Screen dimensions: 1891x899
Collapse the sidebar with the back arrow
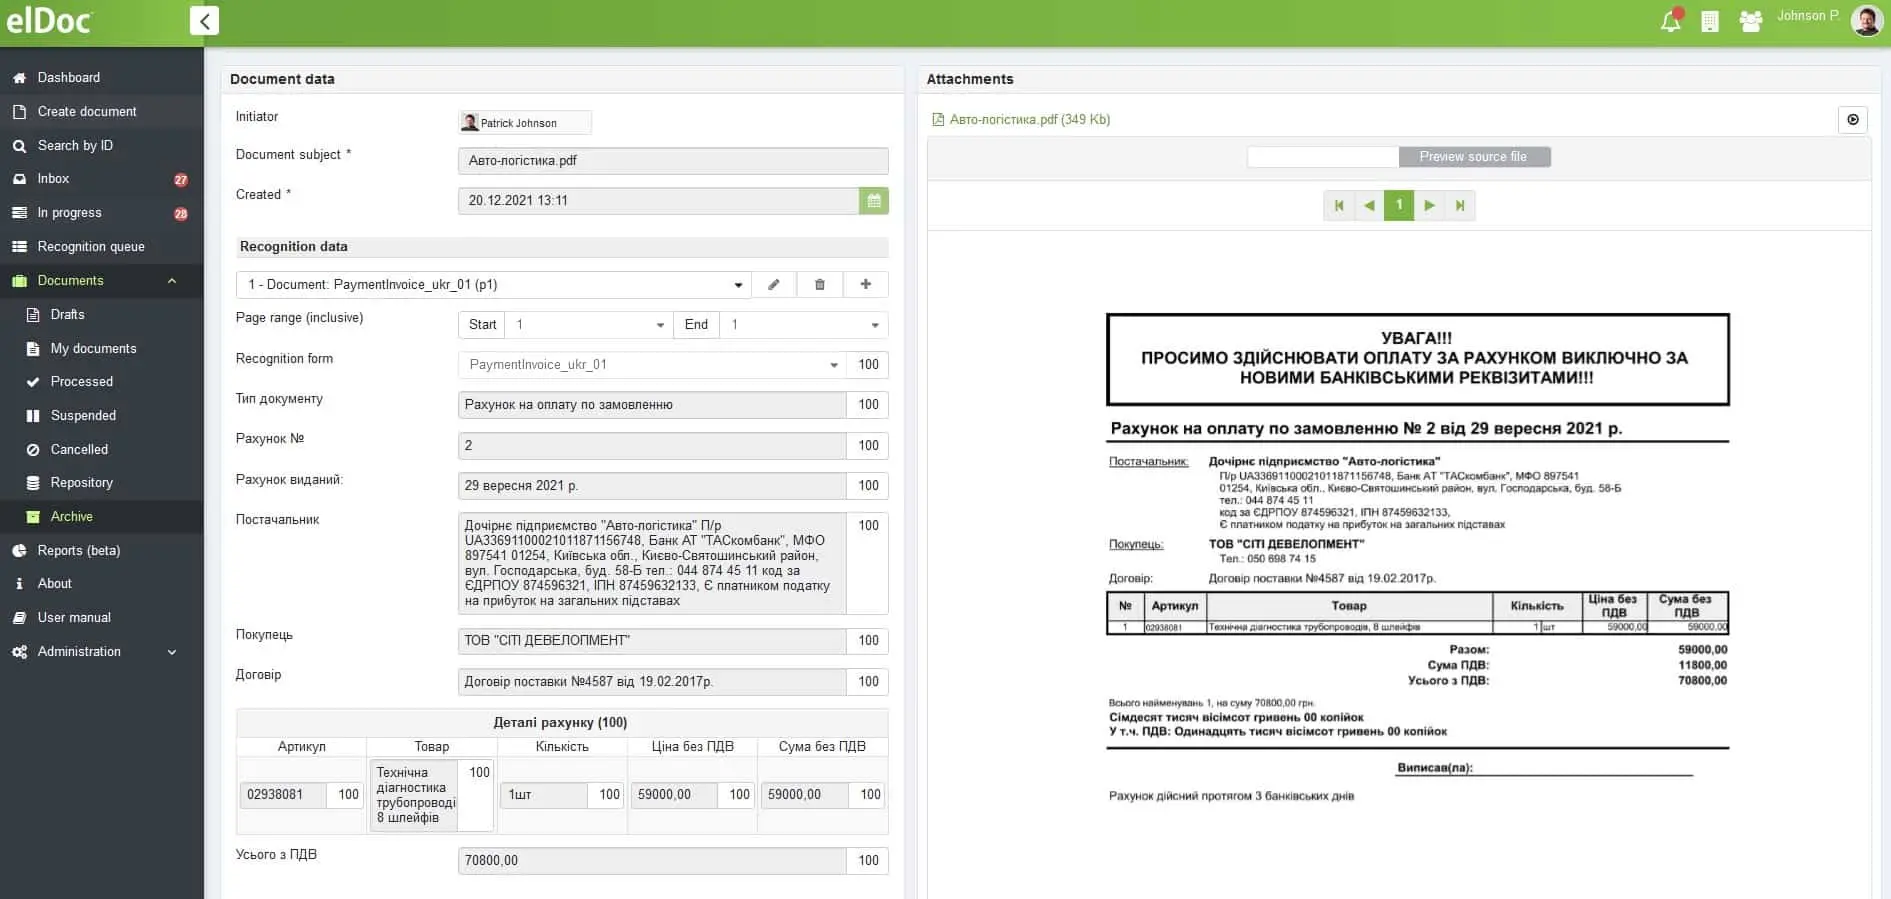pos(204,21)
